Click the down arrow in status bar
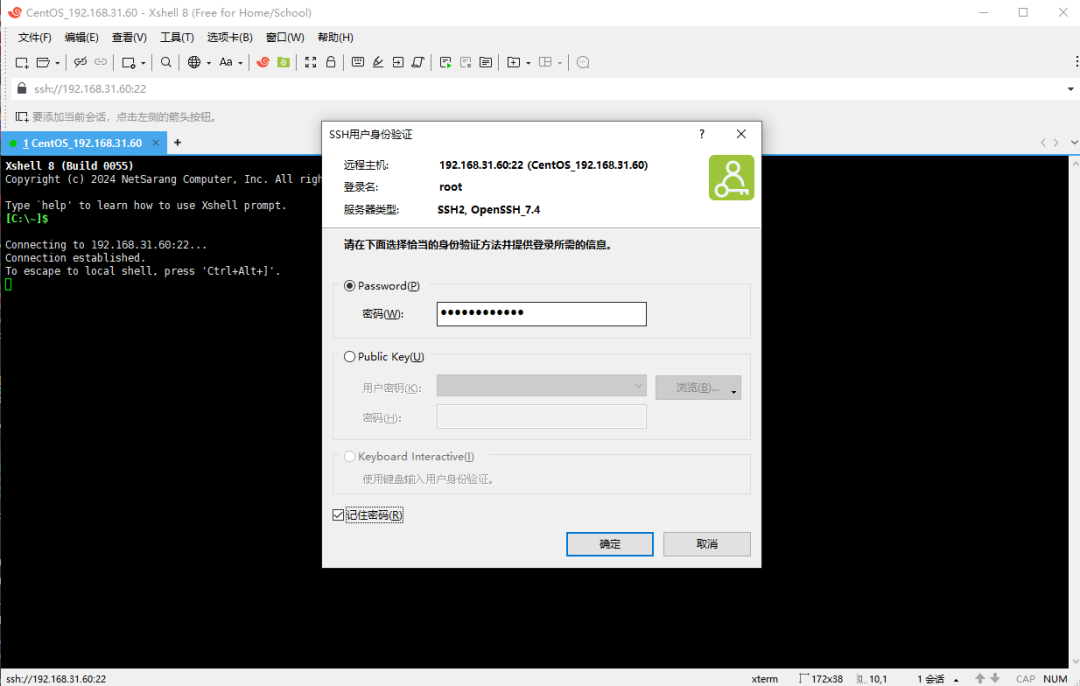This screenshot has height=686, width=1080. point(995,678)
